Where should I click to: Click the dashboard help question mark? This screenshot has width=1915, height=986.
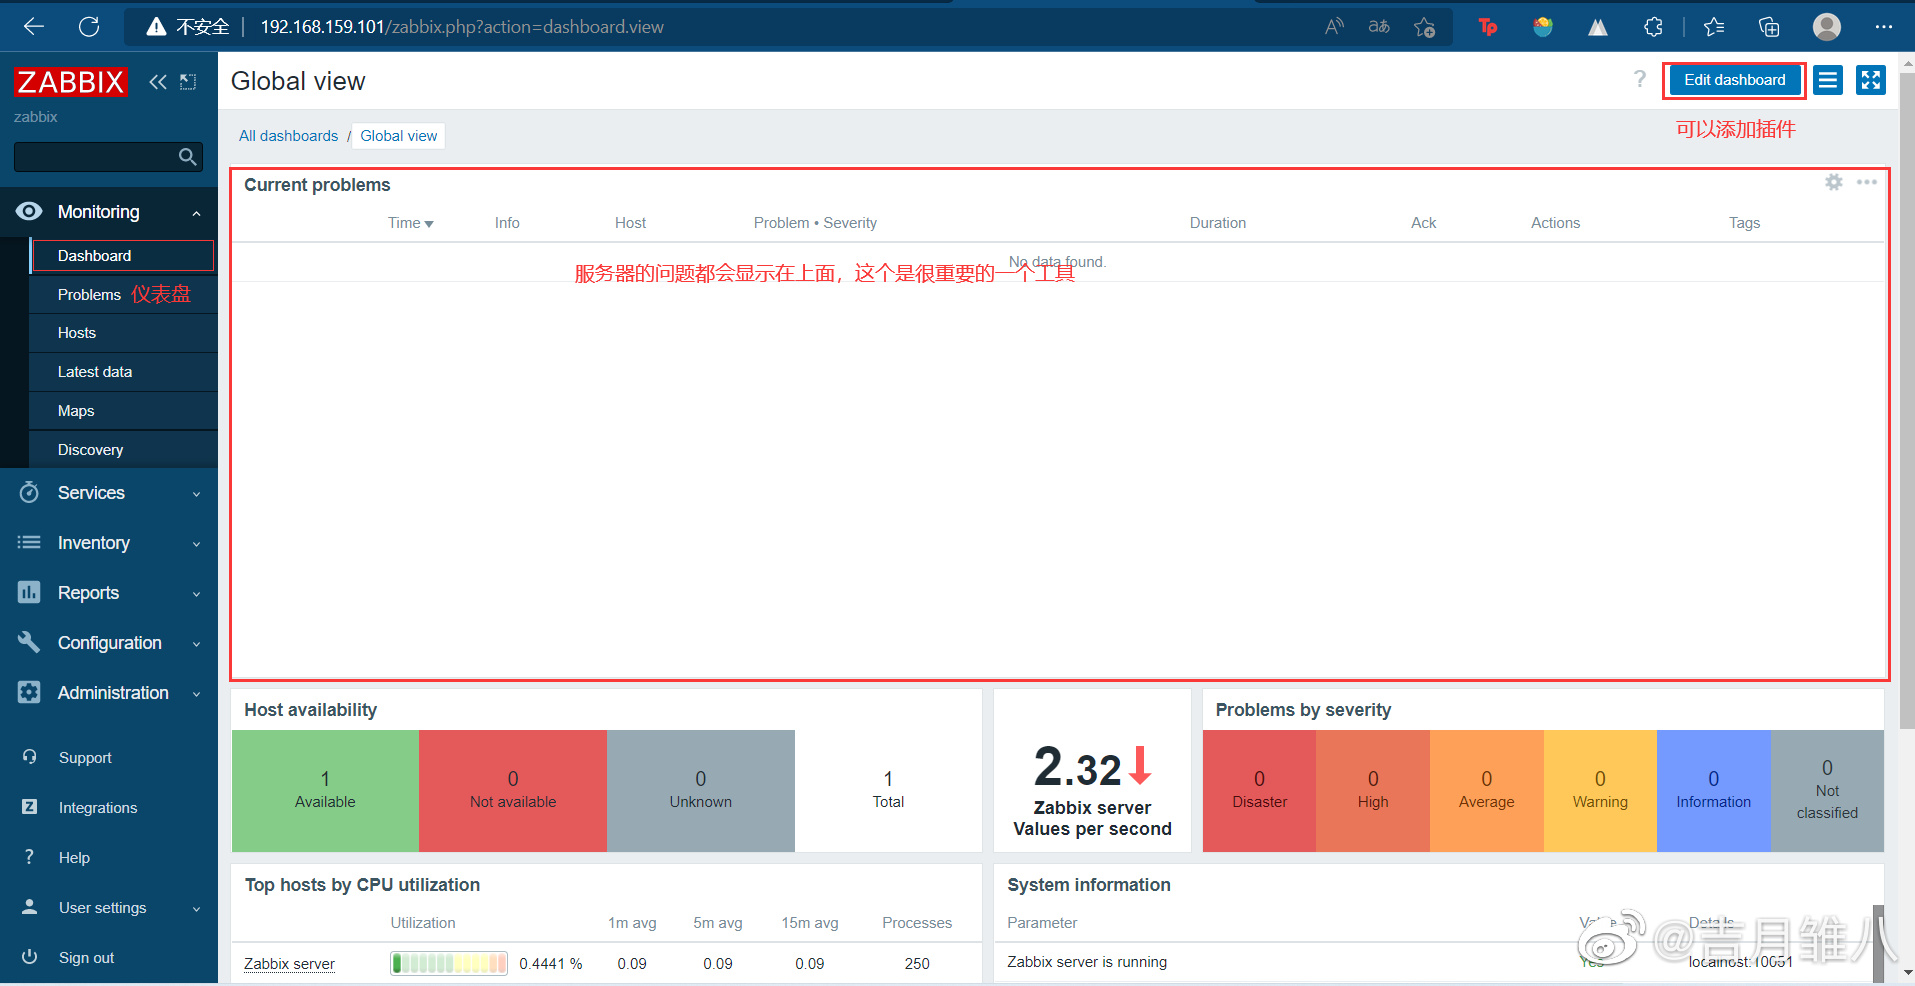1640,79
